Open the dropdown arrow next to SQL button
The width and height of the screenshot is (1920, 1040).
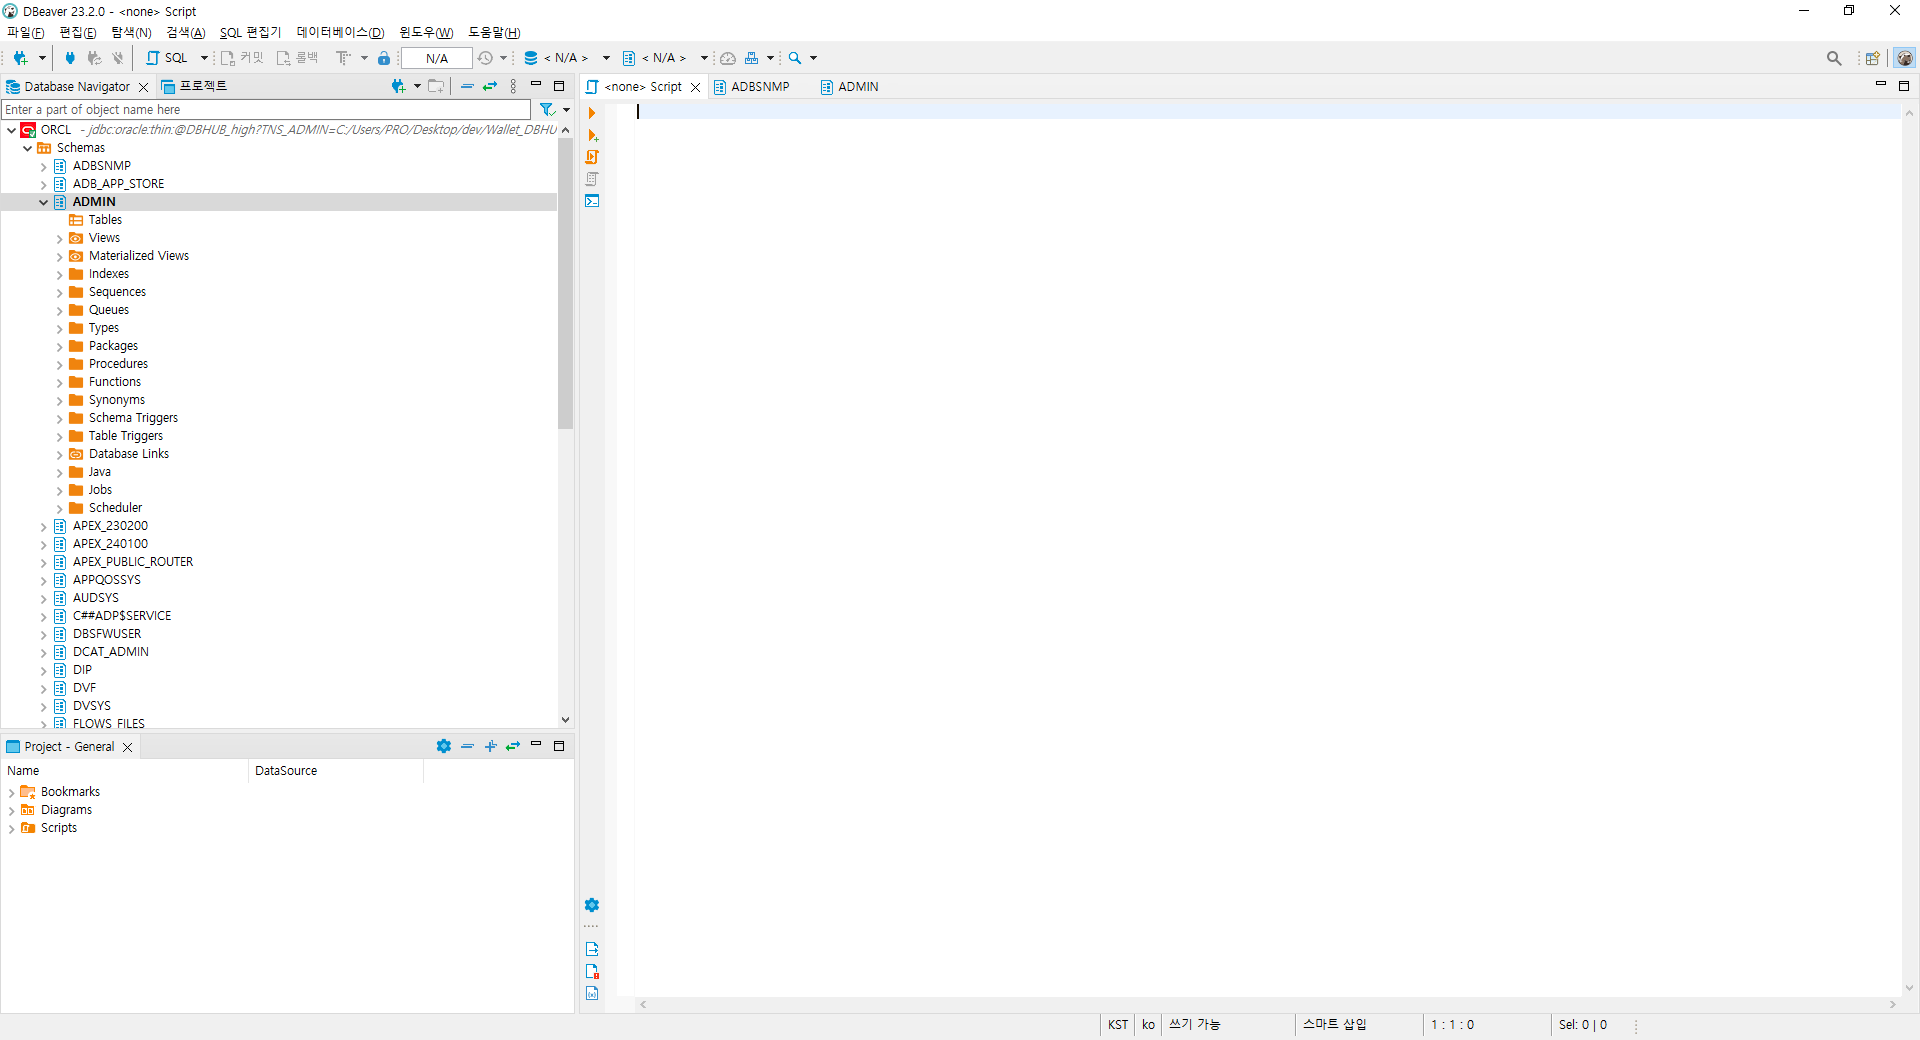point(204,58)
